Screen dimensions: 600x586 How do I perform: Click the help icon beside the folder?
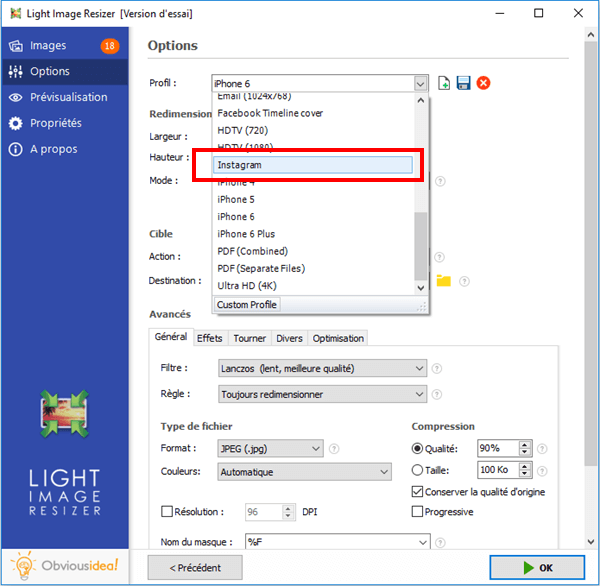(464, 281)
